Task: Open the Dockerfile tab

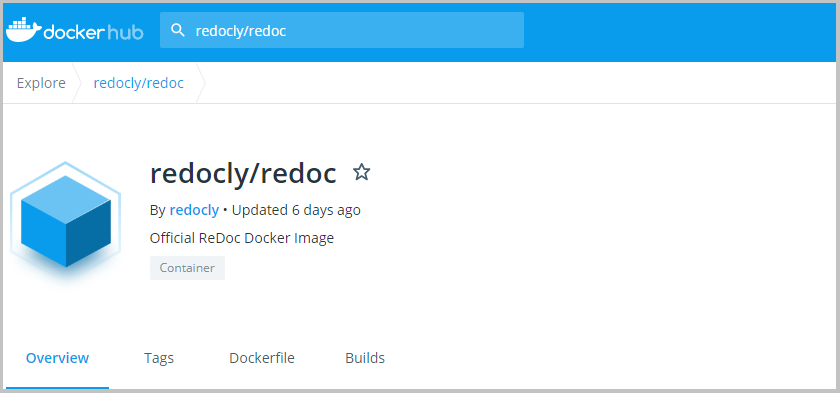Action: click(x=262, y=358)
